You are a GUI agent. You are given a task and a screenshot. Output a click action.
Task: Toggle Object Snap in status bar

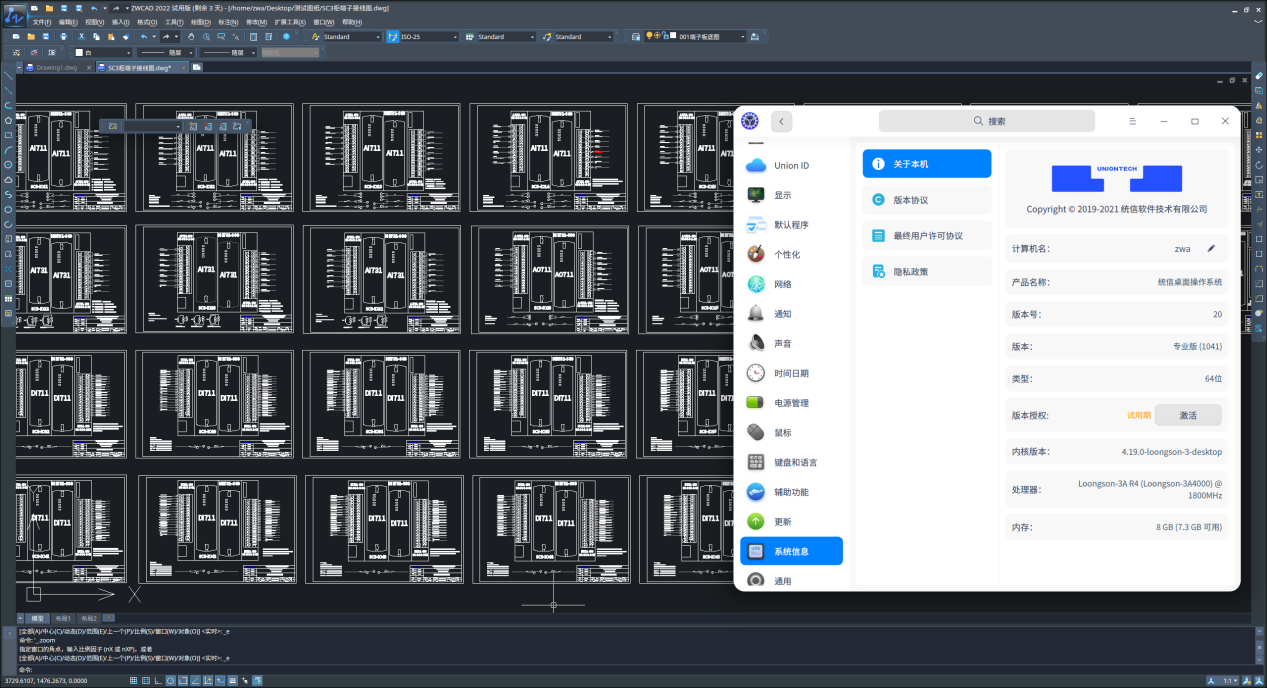(x=183, y=680)
